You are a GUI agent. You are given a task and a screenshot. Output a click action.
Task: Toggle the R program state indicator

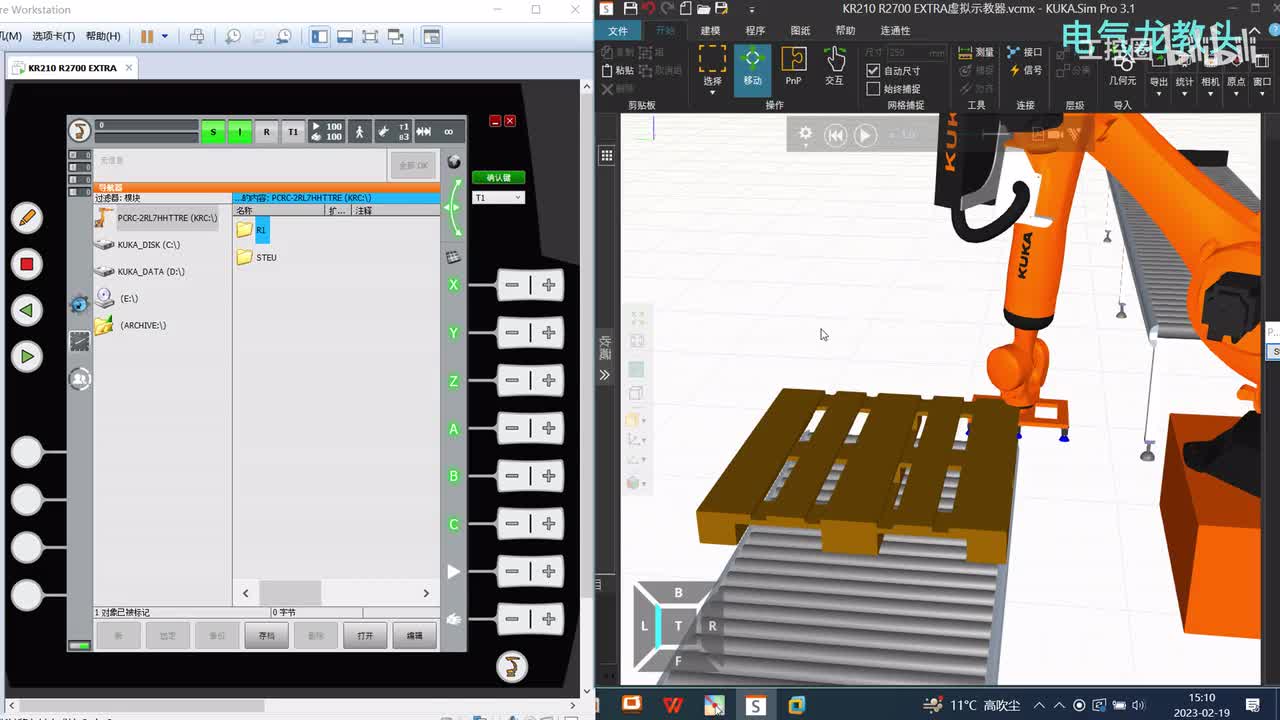coord(266,131)
